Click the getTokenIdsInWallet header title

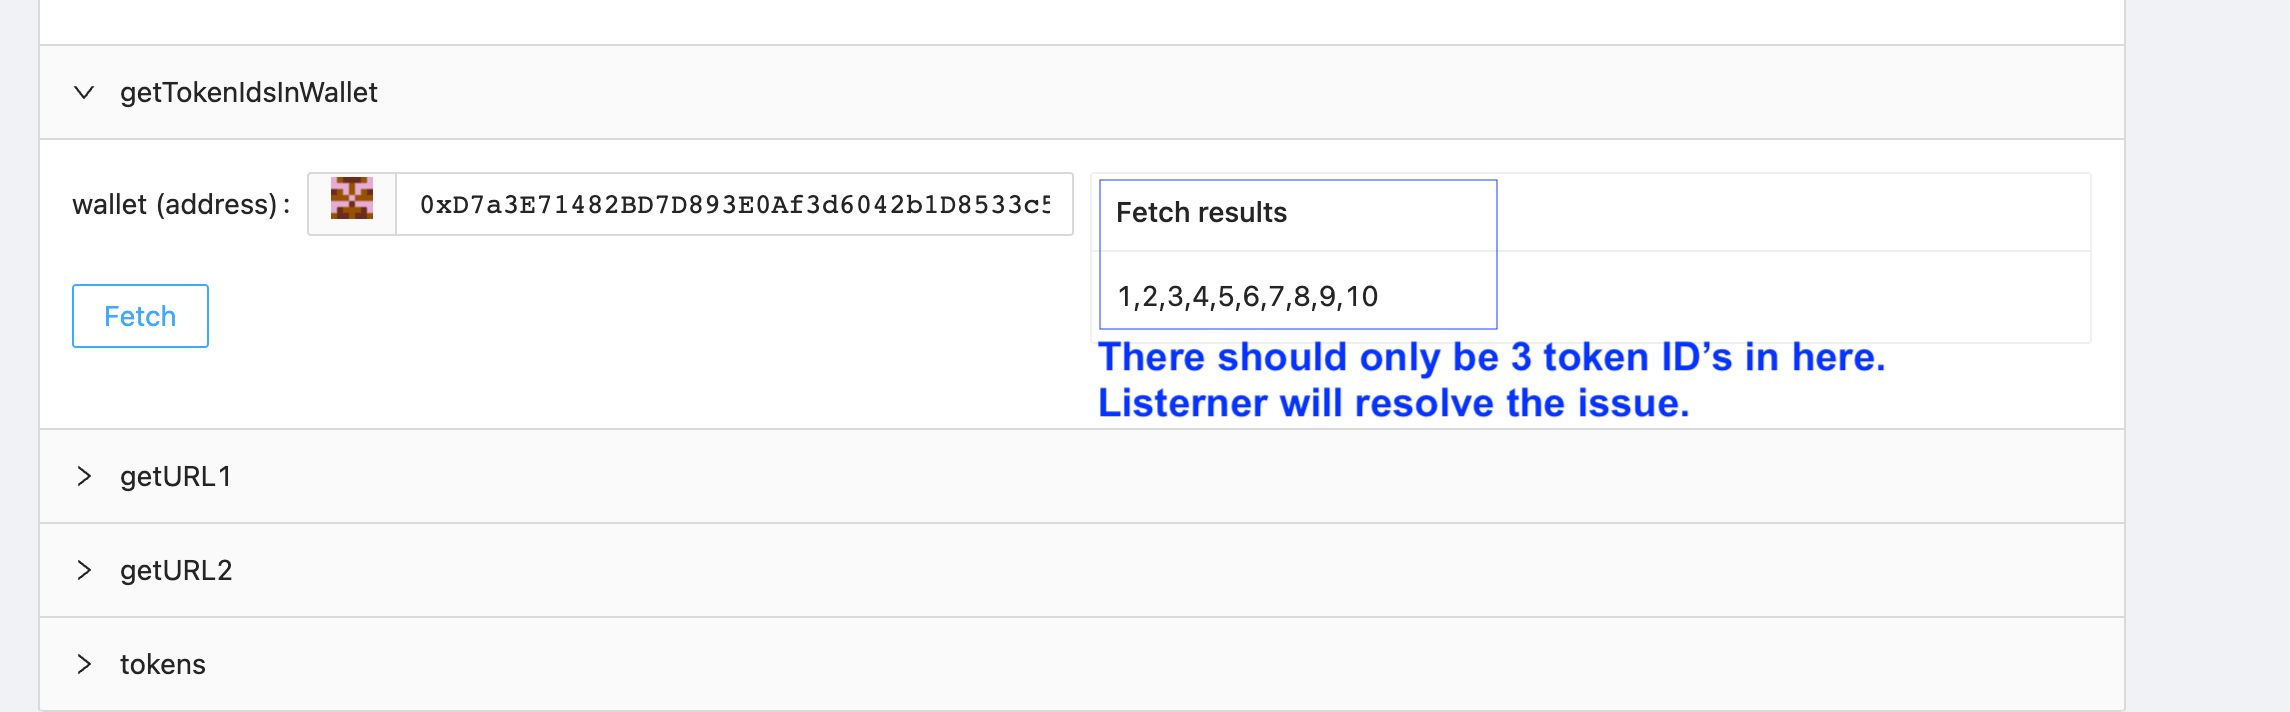point(248,93)
